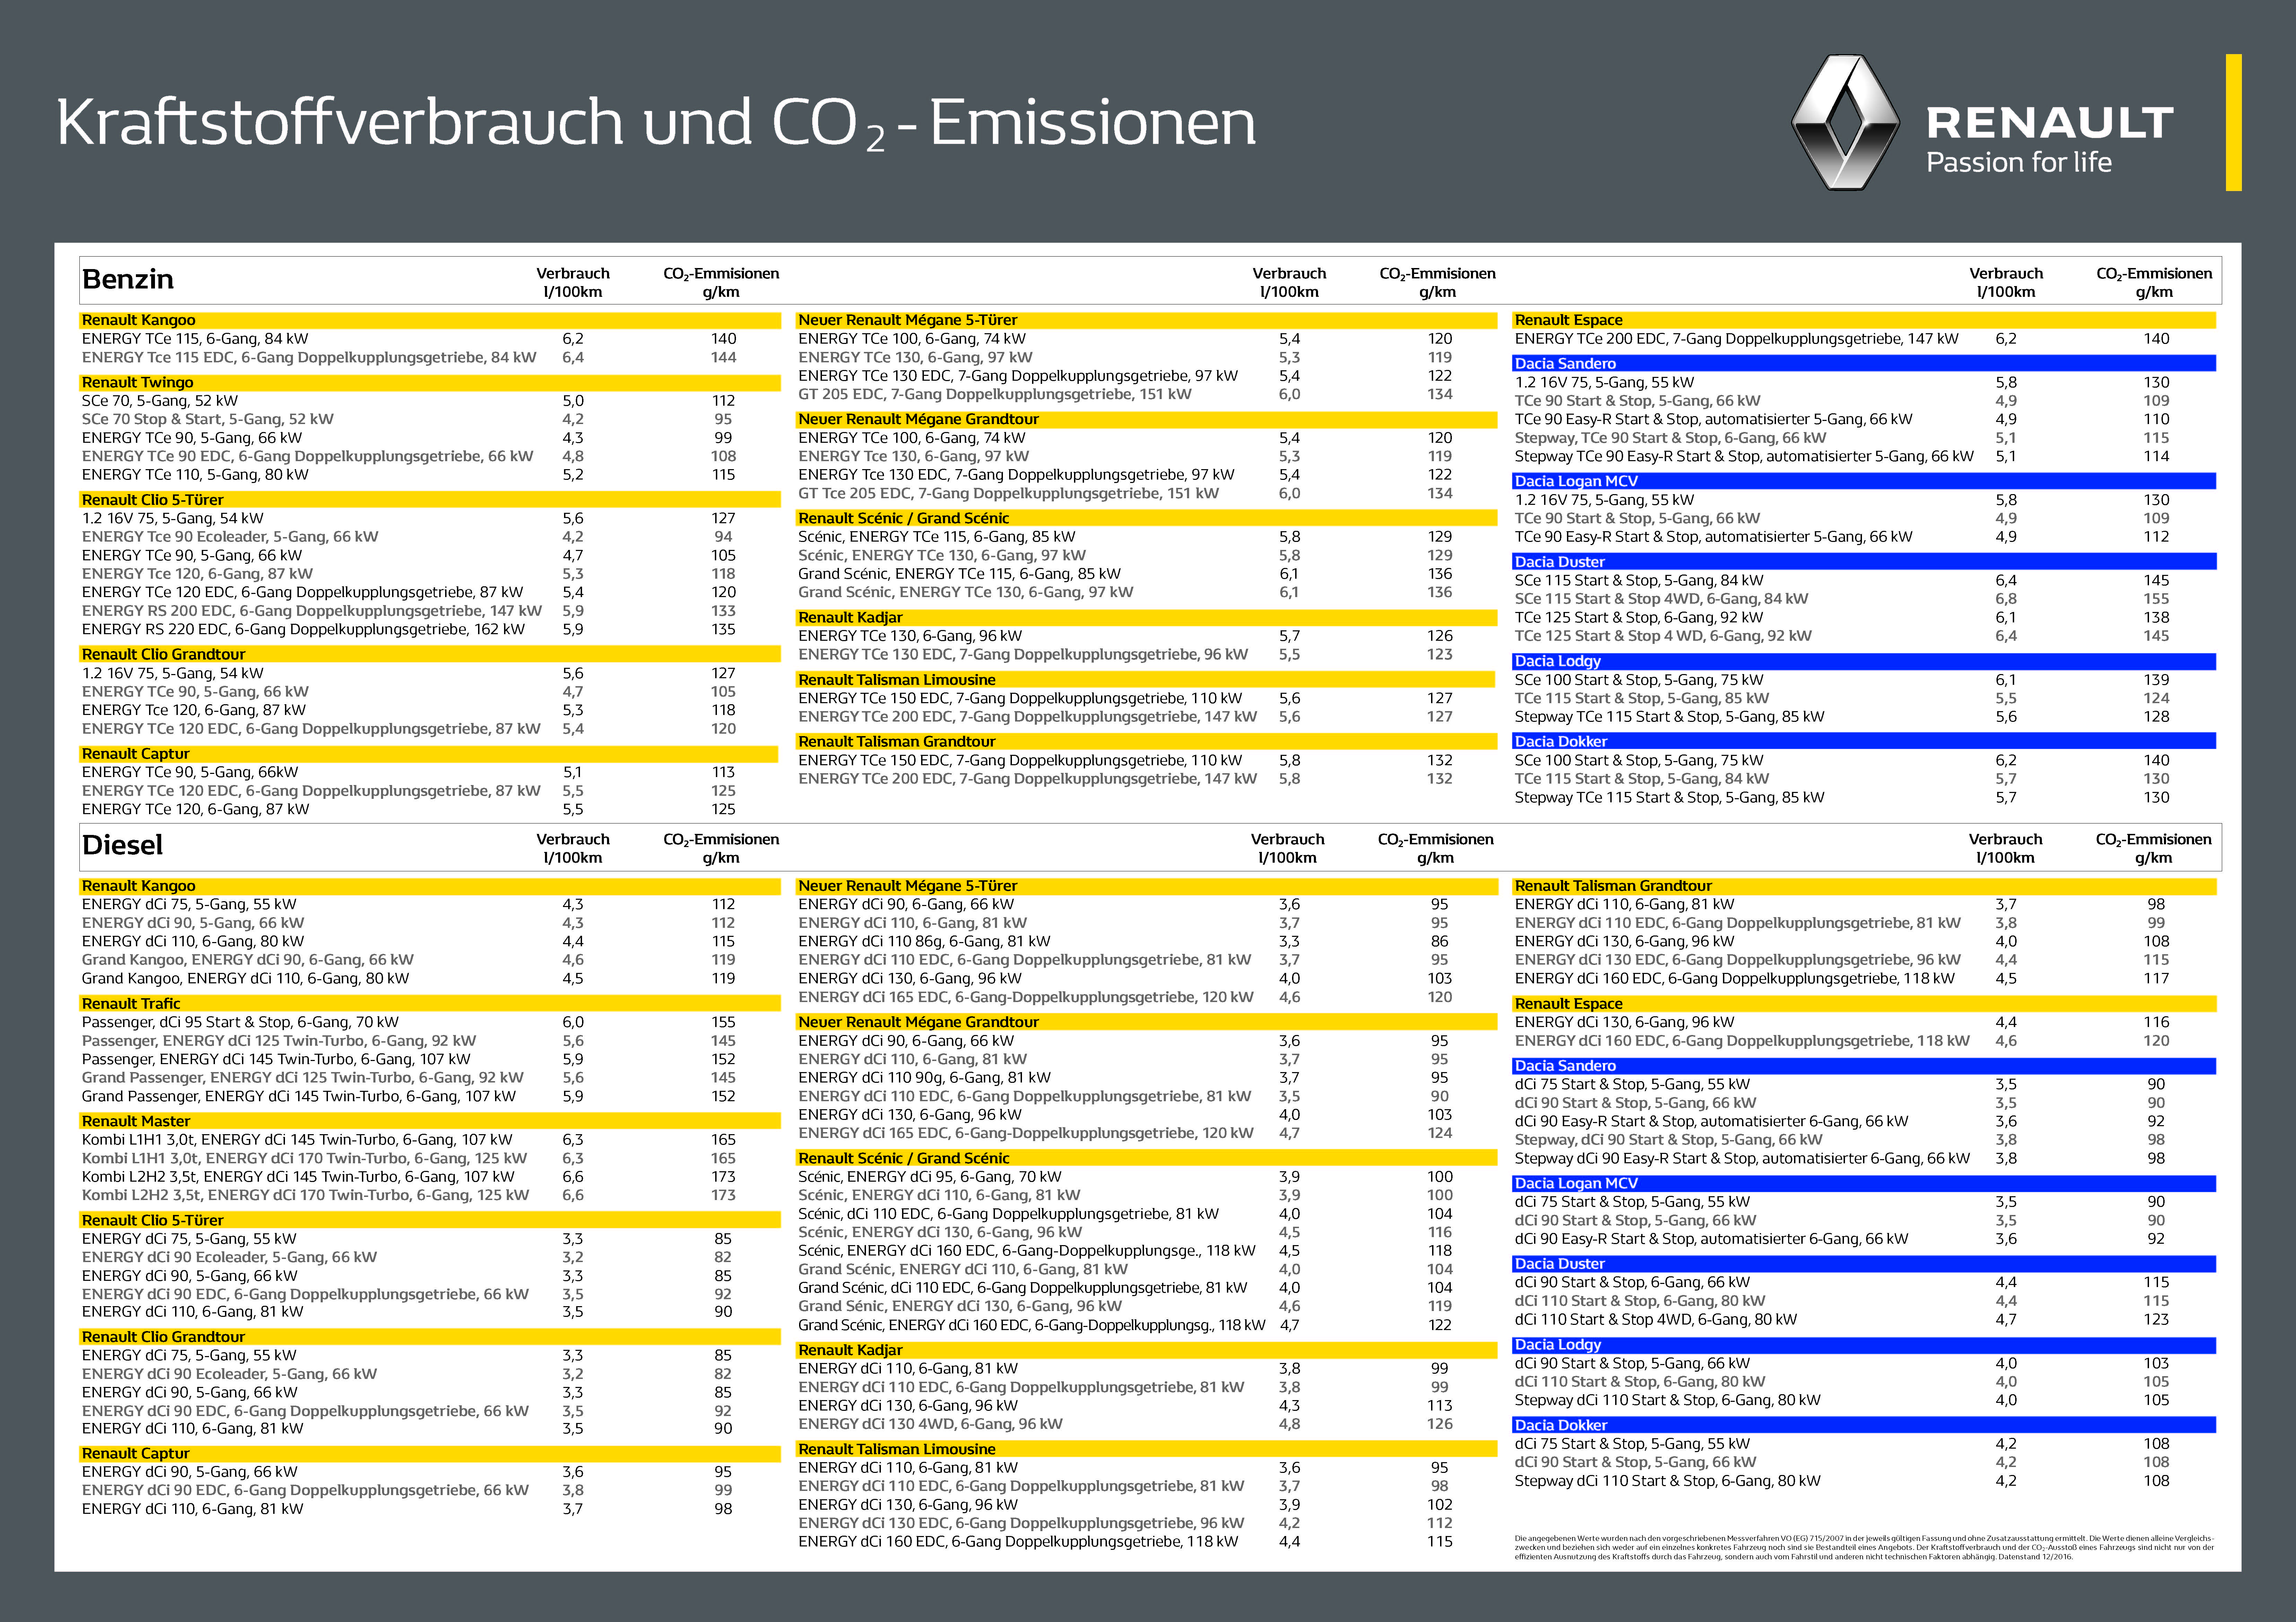Click the title 'Kraftstoffverbrauch und CO2-Emissionen'
The height and width of the screenshot is (1622, 2296).
click(x=656, y=124)
